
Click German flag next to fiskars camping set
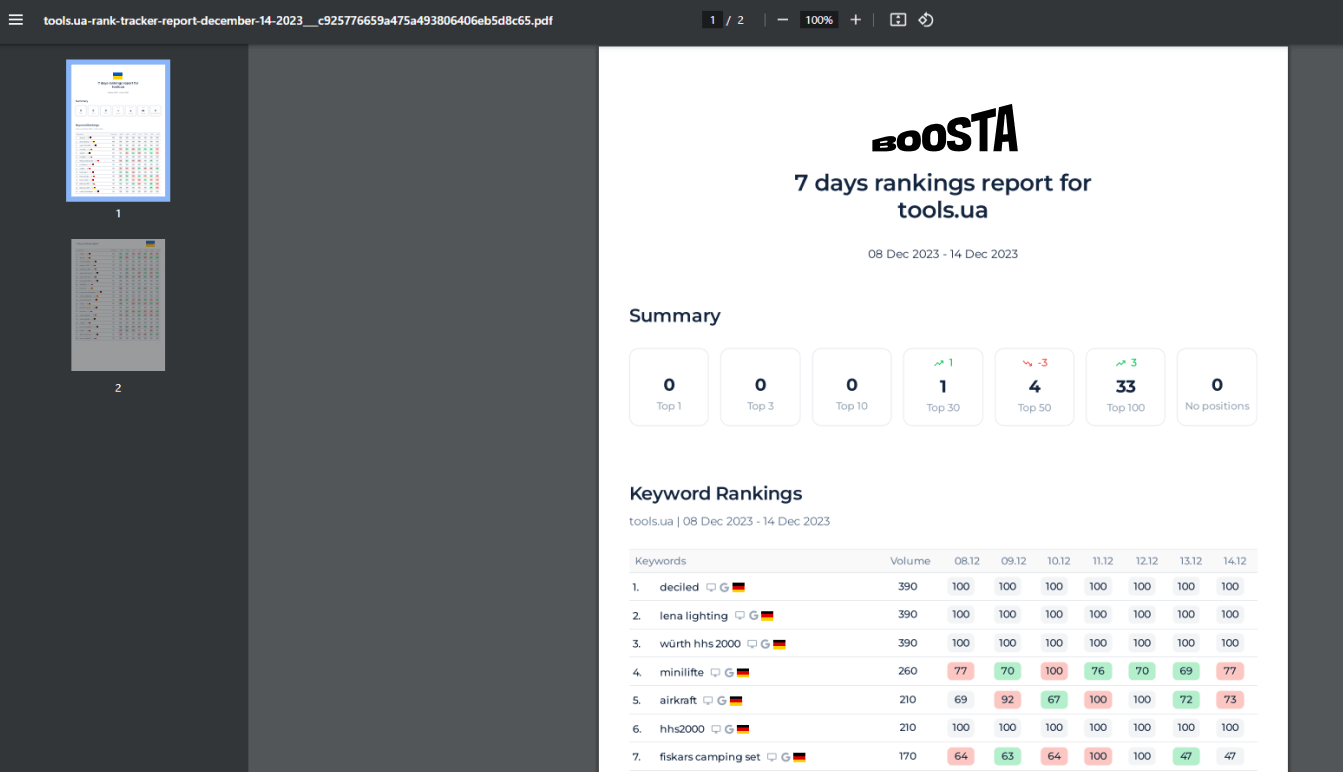(x=799, y=758)
